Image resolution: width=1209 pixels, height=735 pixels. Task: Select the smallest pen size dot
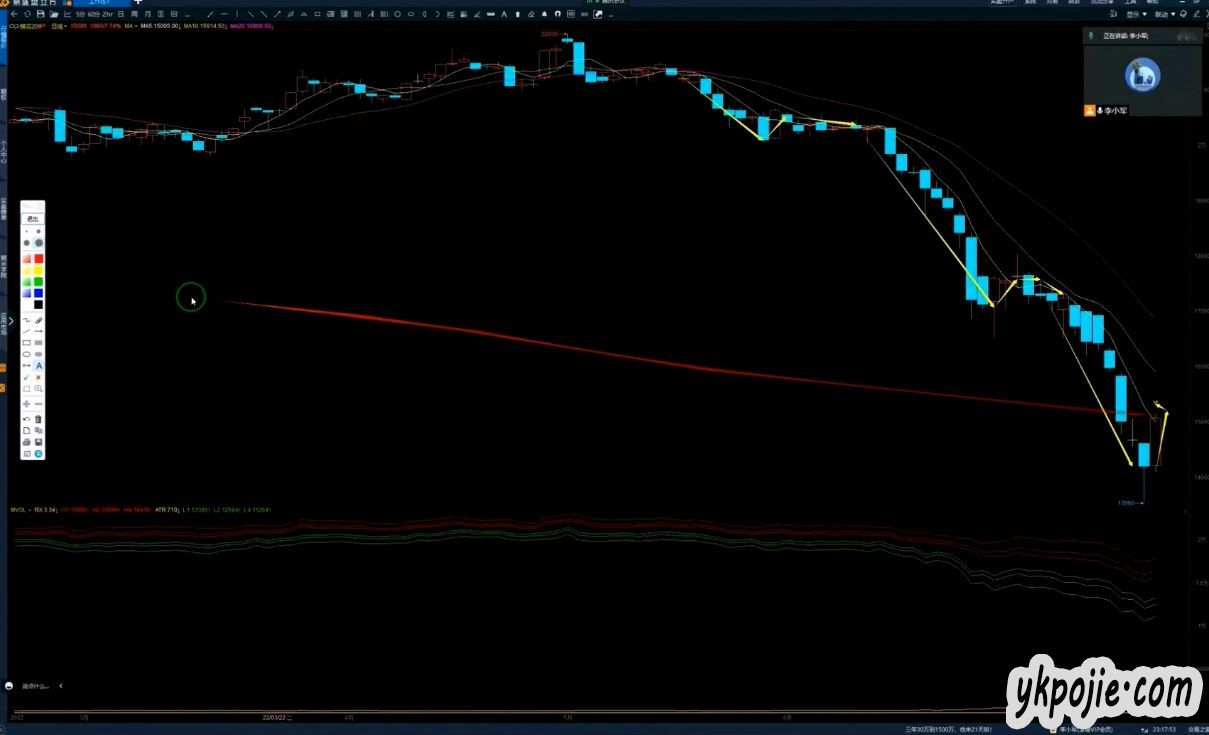(x=27, y=231)
